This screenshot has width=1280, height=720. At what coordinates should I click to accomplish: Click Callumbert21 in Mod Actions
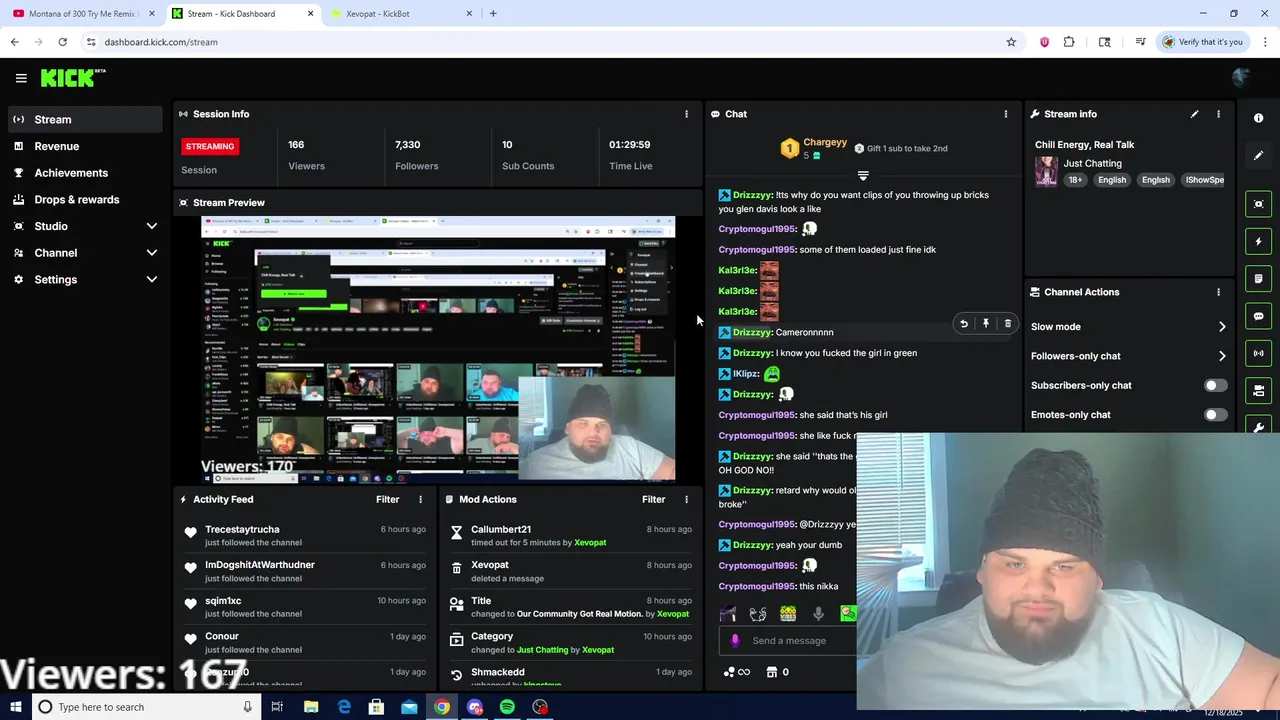pyautogui.click(x=501, y=529)
